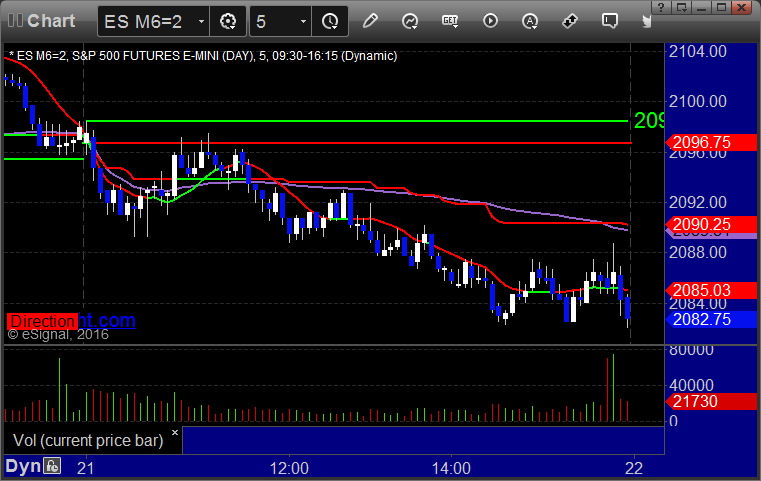Screen dimensions: 761x481
Task: Click the Chart window title
Action: point(51,21)
